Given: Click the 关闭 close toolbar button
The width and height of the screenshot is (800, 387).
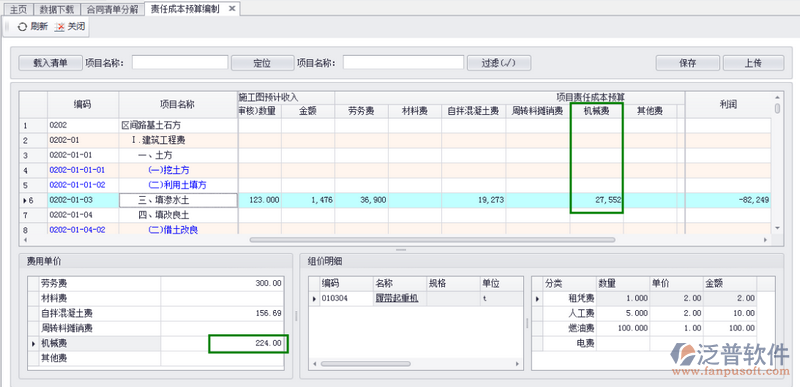Looking at the screenshot, I should (70, 27).
